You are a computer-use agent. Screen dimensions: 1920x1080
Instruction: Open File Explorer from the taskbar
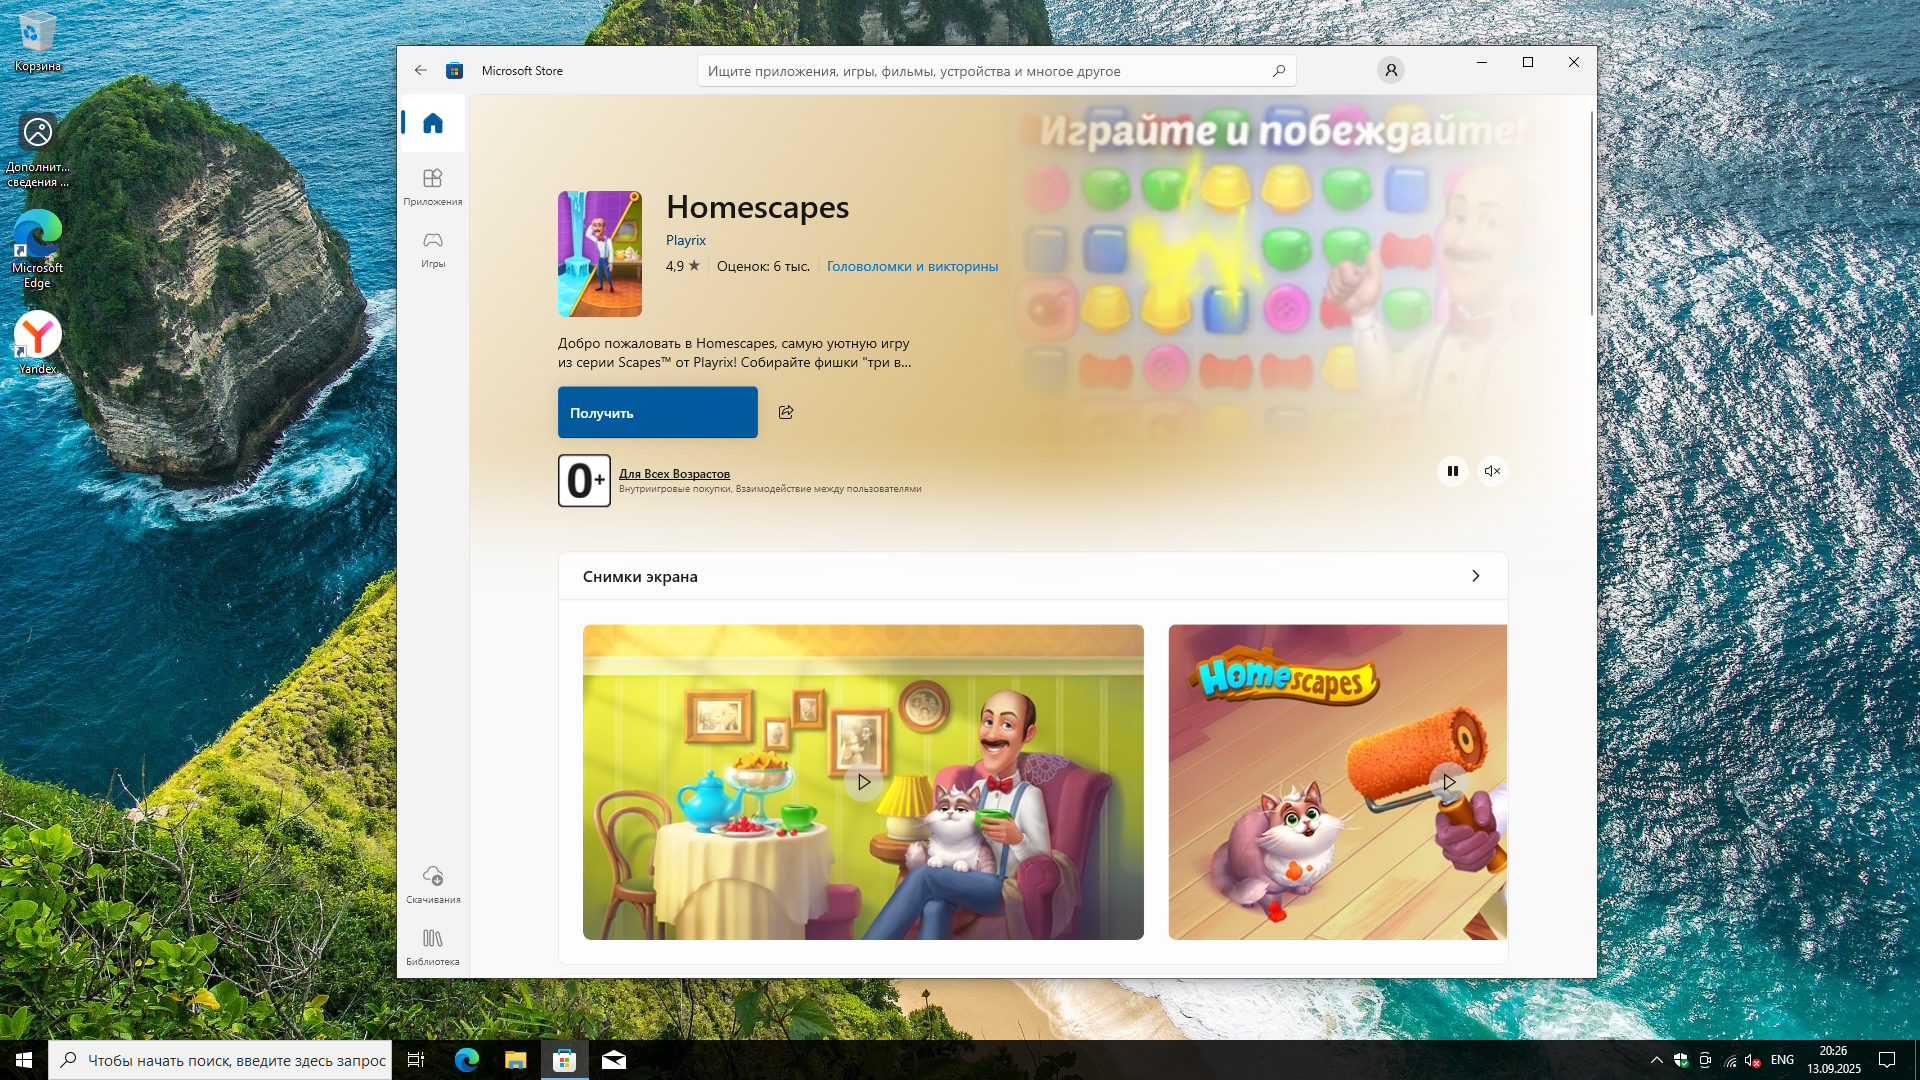(x=515, y=1060)
